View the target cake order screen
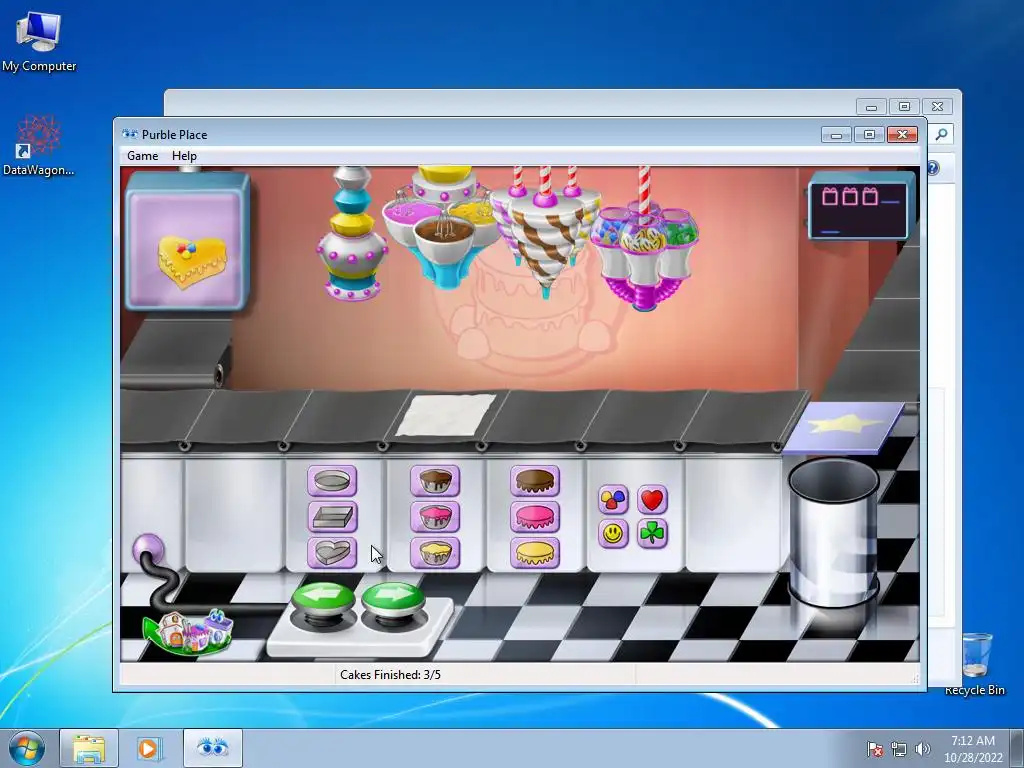Screen dimensions: 1024x768 pyautogui.click(x=187, y=241)
